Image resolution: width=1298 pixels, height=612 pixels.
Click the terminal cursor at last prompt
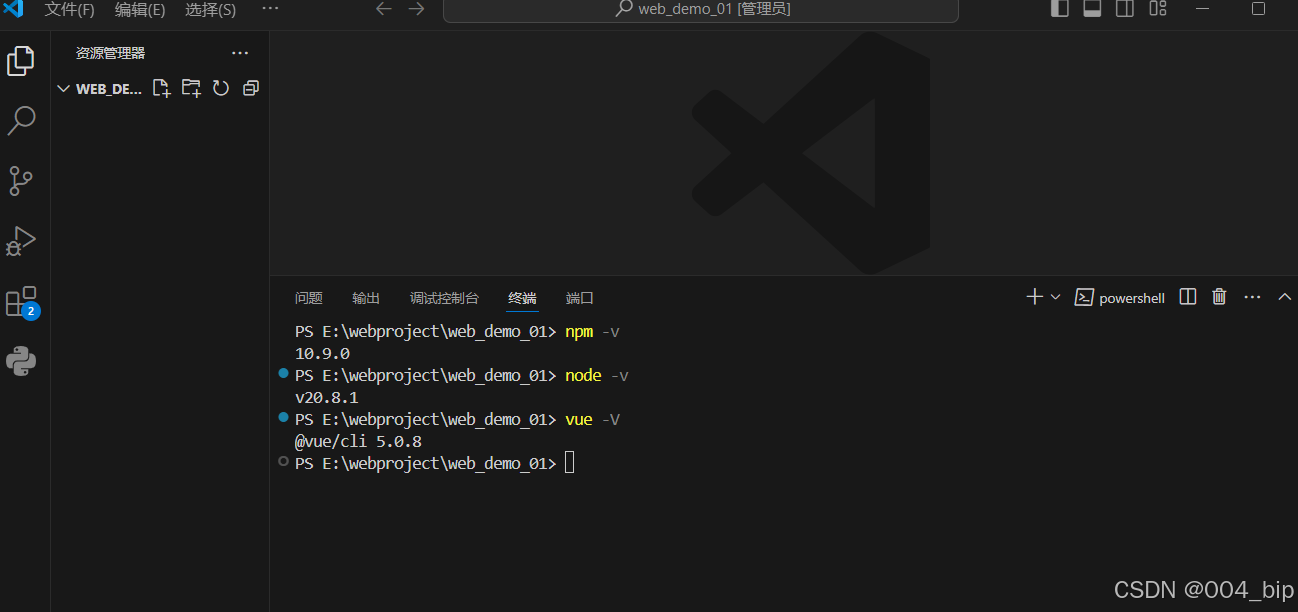pos(569,462)
